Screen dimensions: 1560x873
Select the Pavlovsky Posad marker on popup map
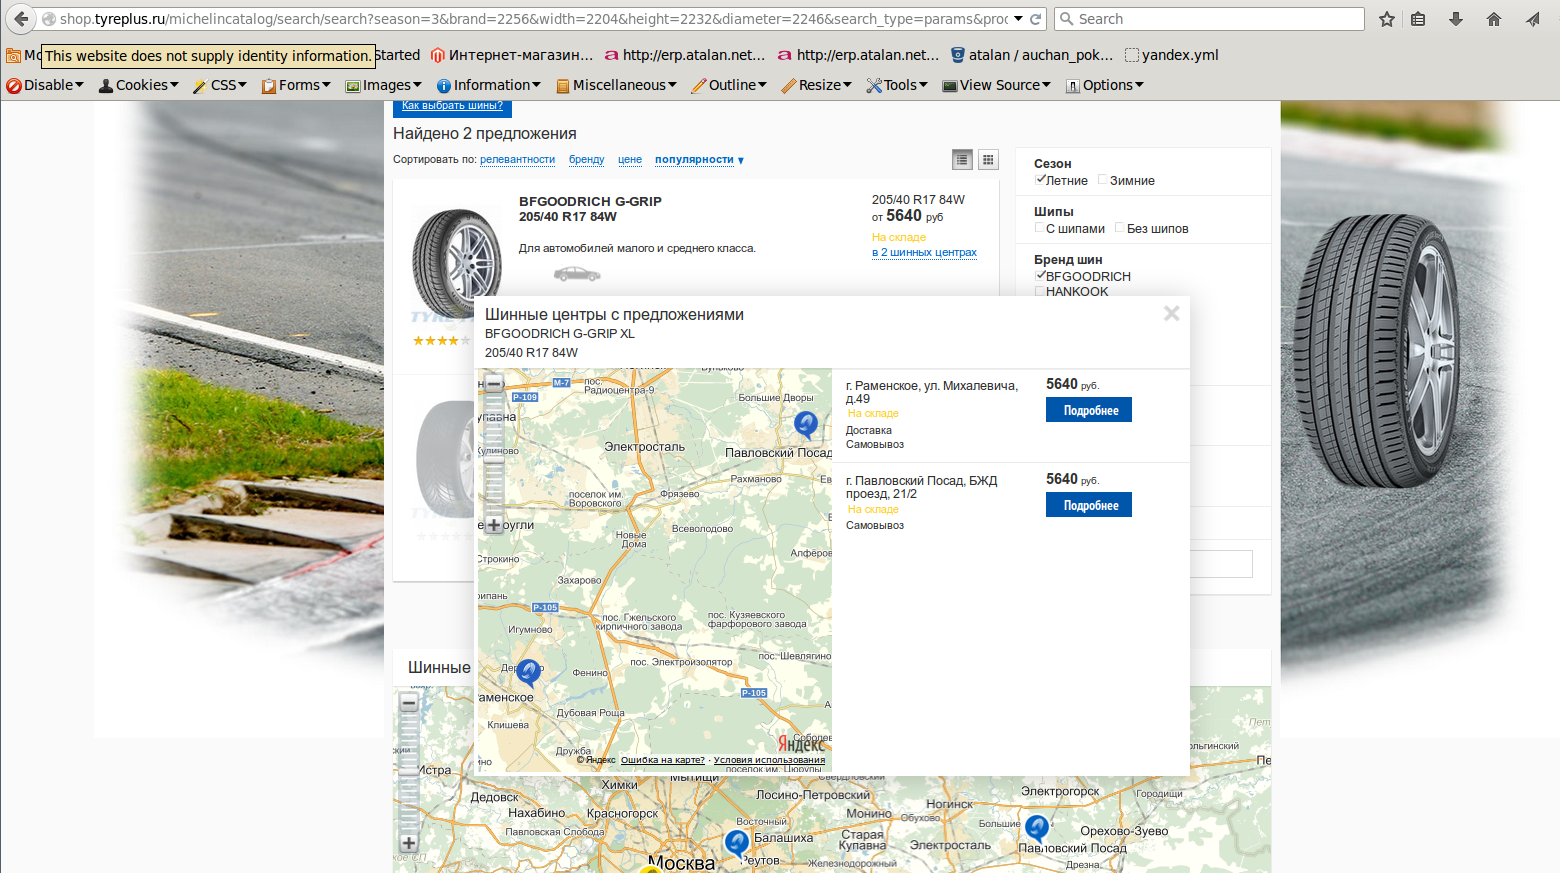(806, 425)
